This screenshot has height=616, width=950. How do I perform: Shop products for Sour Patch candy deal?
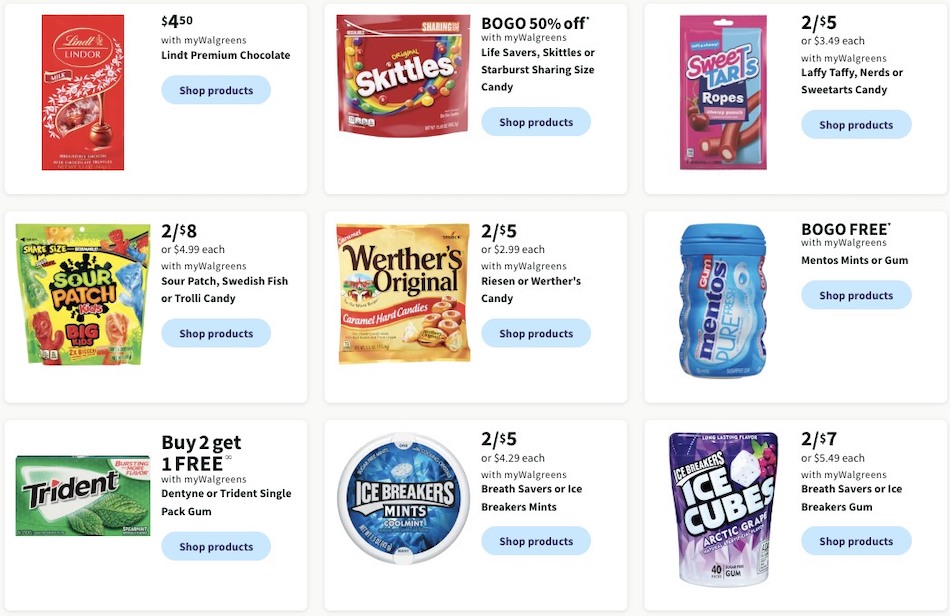pyautogui.click(x=216, y=333)
